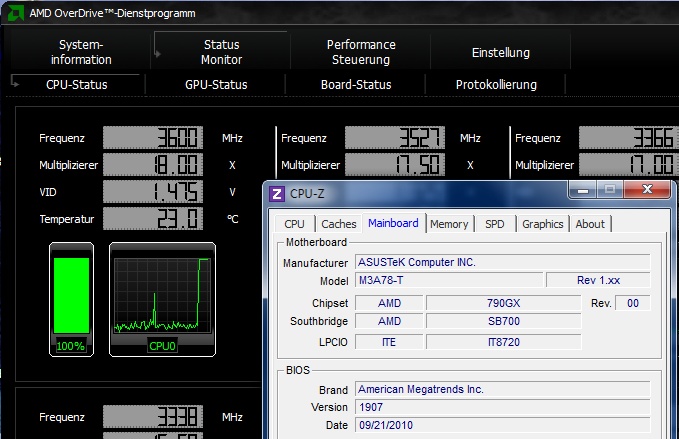Click the IT8720 LPCIO field
679x439 pixels.
click(x=504, y=342)
